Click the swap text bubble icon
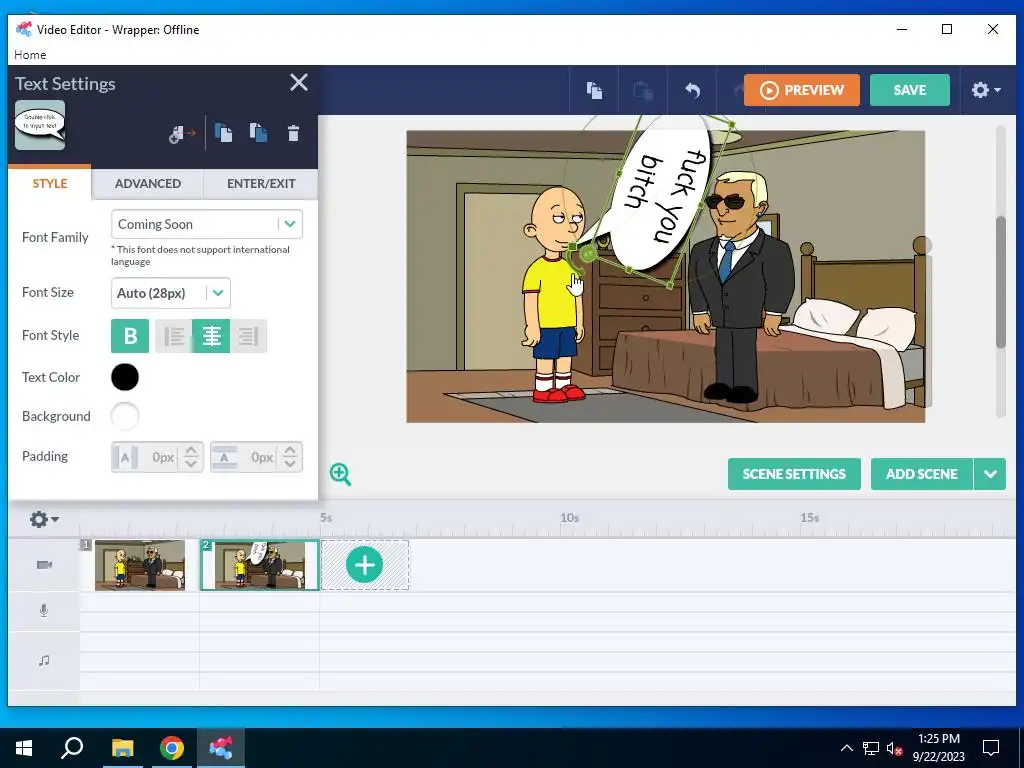Image resolution: width=1024 pixels, height=768 pixels. coord(182,134)
